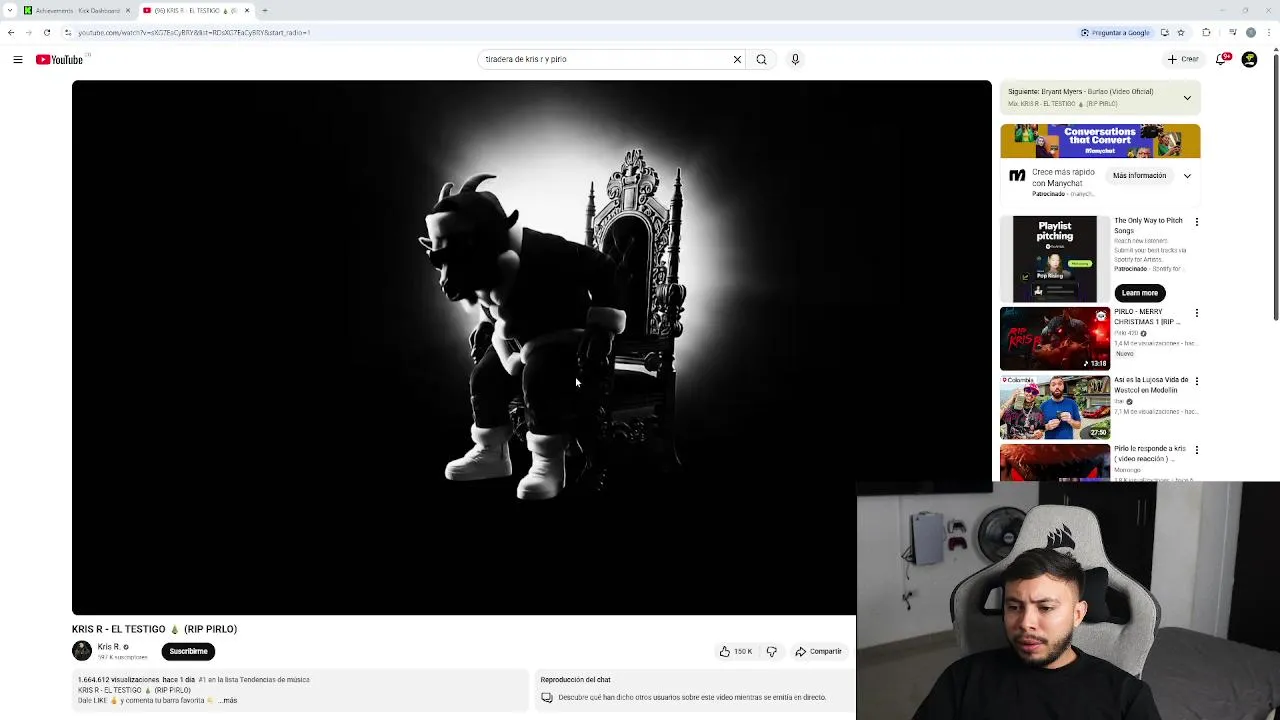Click the main video player to pause
The image size is (1280, 720).
click(x=531, y=347)
